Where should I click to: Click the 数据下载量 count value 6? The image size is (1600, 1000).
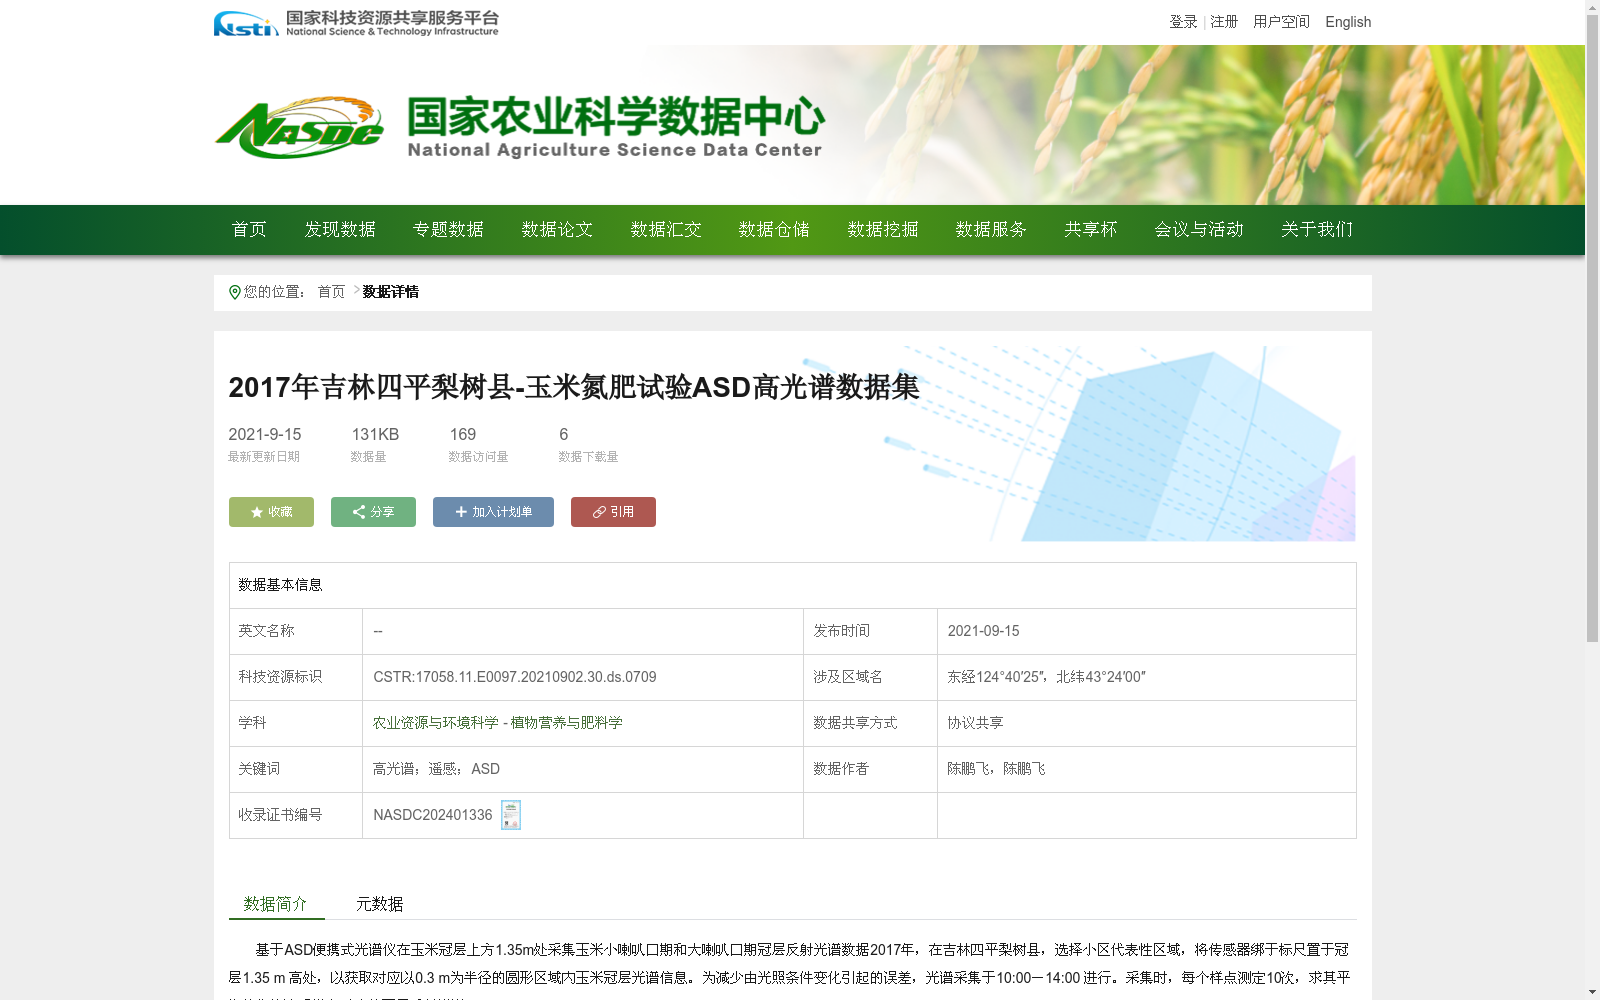[x=564, y=434]
